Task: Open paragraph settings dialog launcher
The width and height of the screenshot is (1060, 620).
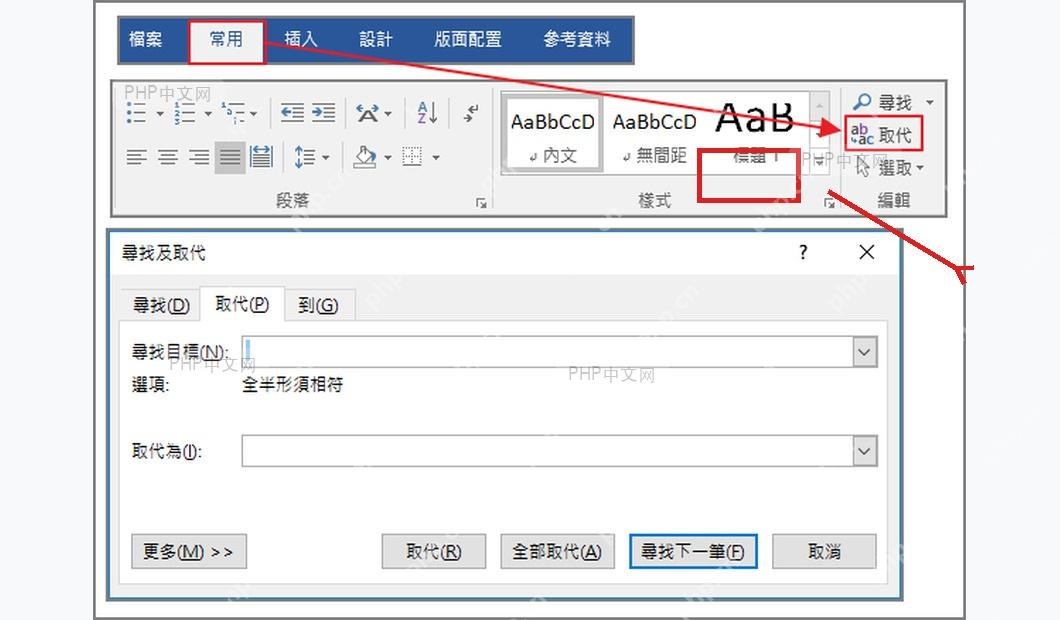Action: point(481,203)
